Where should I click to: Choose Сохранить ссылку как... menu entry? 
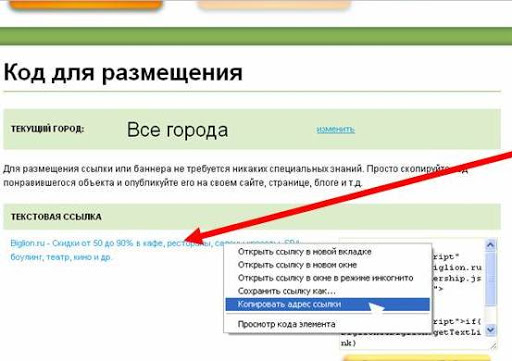[x=287, y=291]
